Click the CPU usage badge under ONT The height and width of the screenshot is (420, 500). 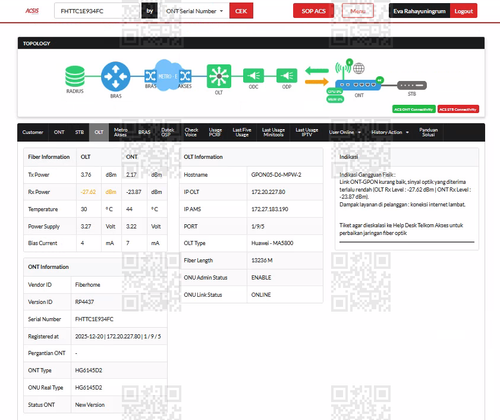tap(335, 91)
